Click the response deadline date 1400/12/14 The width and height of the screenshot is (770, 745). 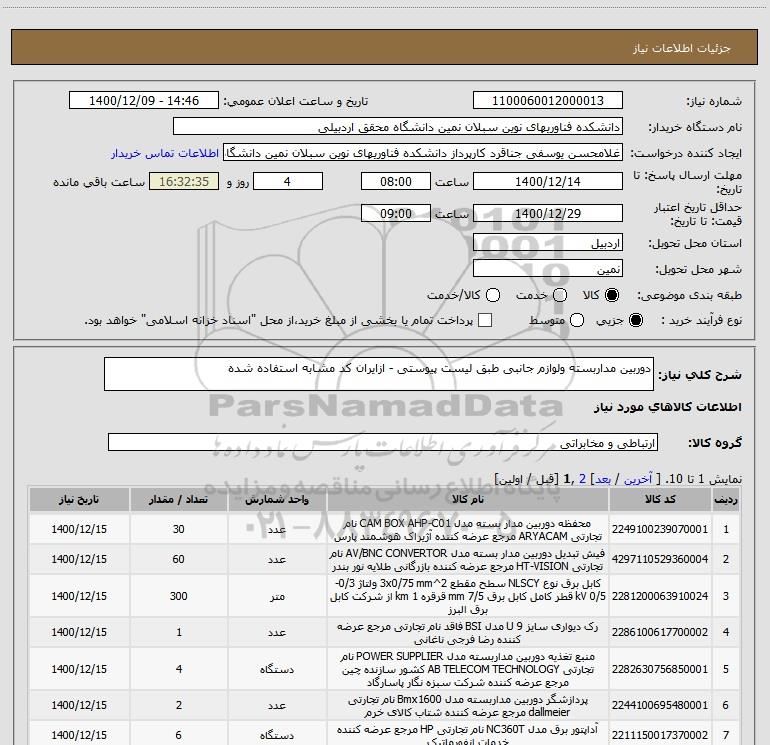(548, 182)
